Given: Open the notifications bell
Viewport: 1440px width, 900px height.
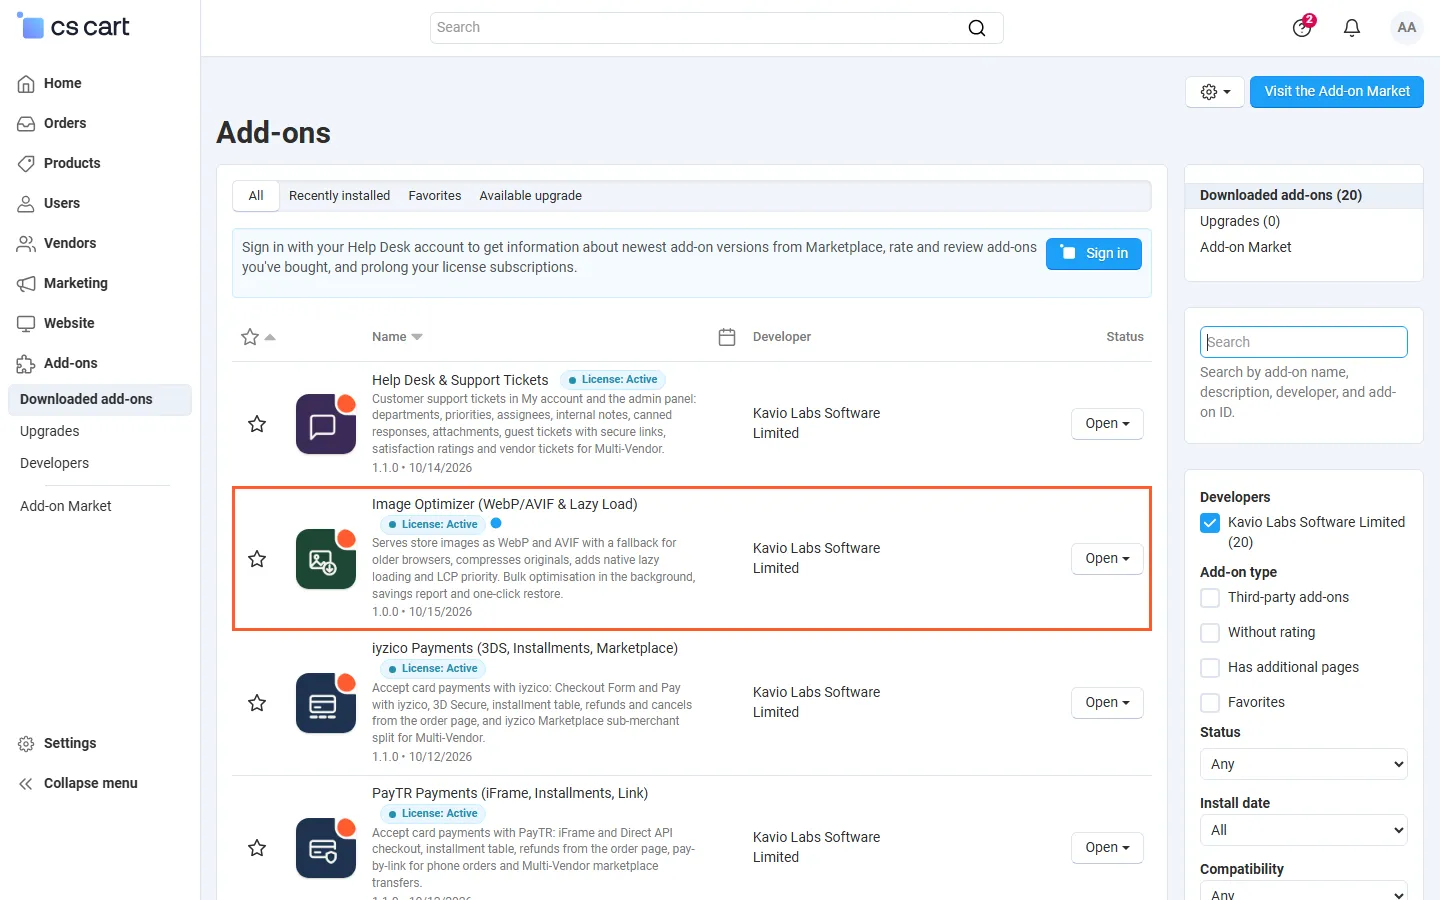Looking at the screenshot, I should 1352,28.
